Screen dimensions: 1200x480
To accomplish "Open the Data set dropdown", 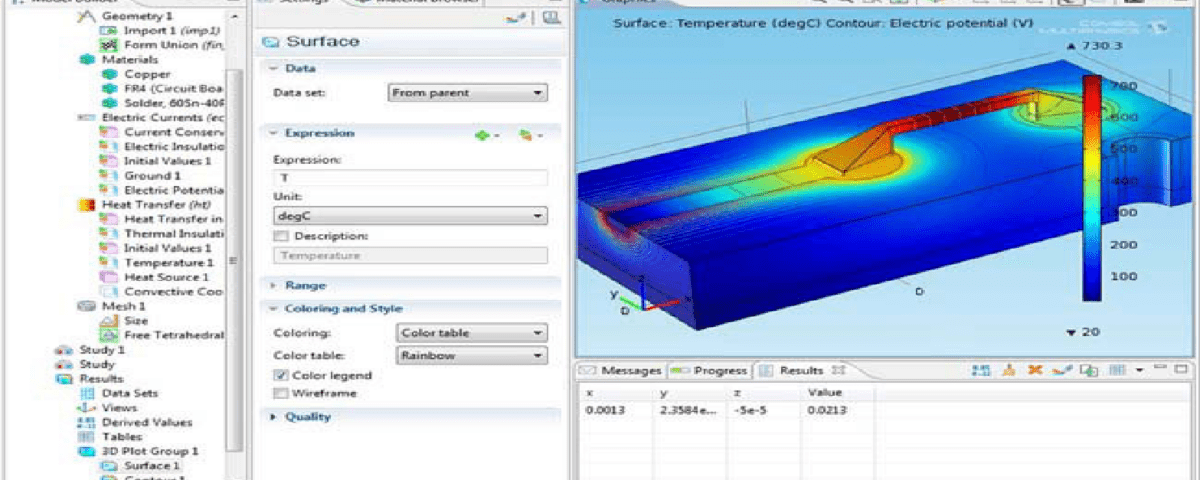I will pyautogui.click(x=467, y=93).
